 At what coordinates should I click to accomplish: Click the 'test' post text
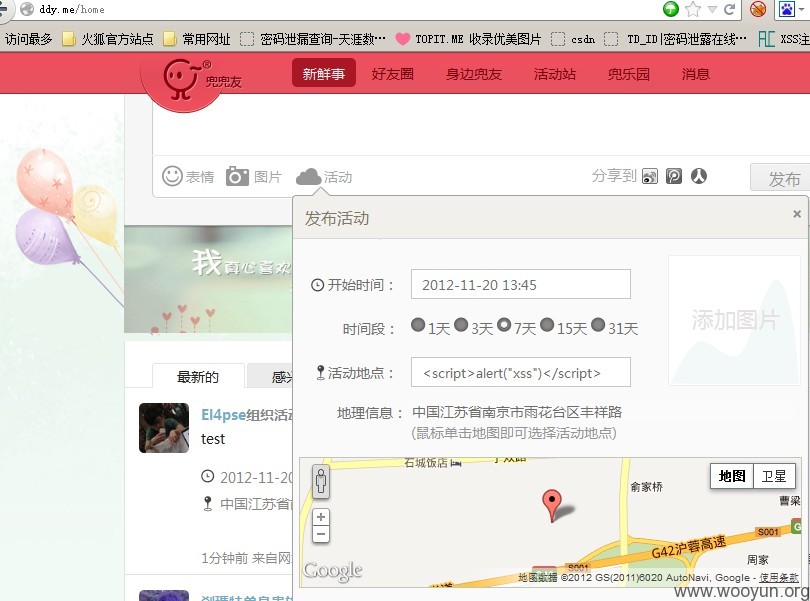(213, 439)
